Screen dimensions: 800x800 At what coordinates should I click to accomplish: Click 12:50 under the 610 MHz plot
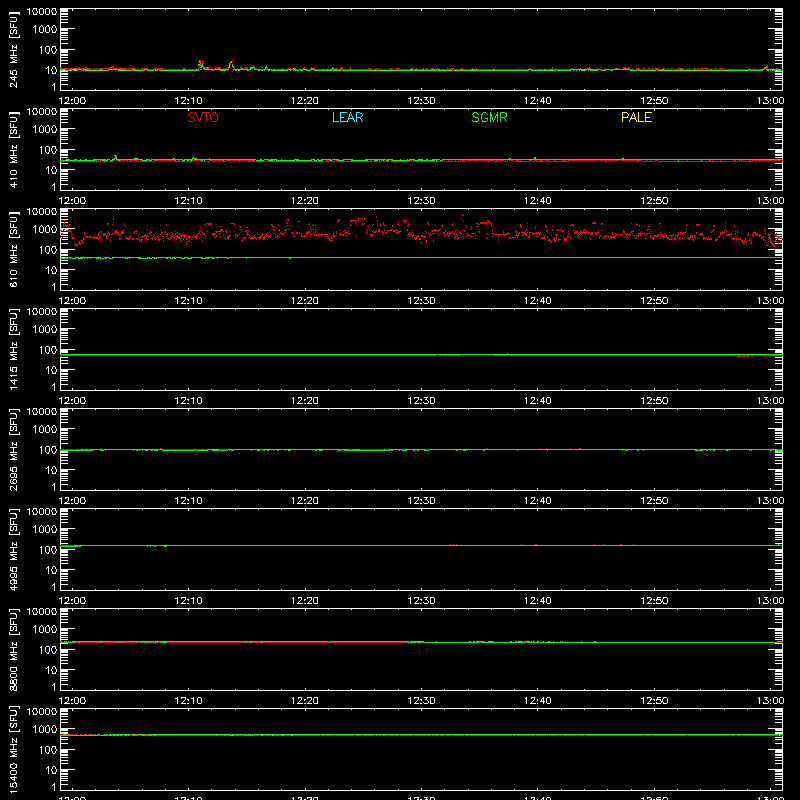click(654, 301)
